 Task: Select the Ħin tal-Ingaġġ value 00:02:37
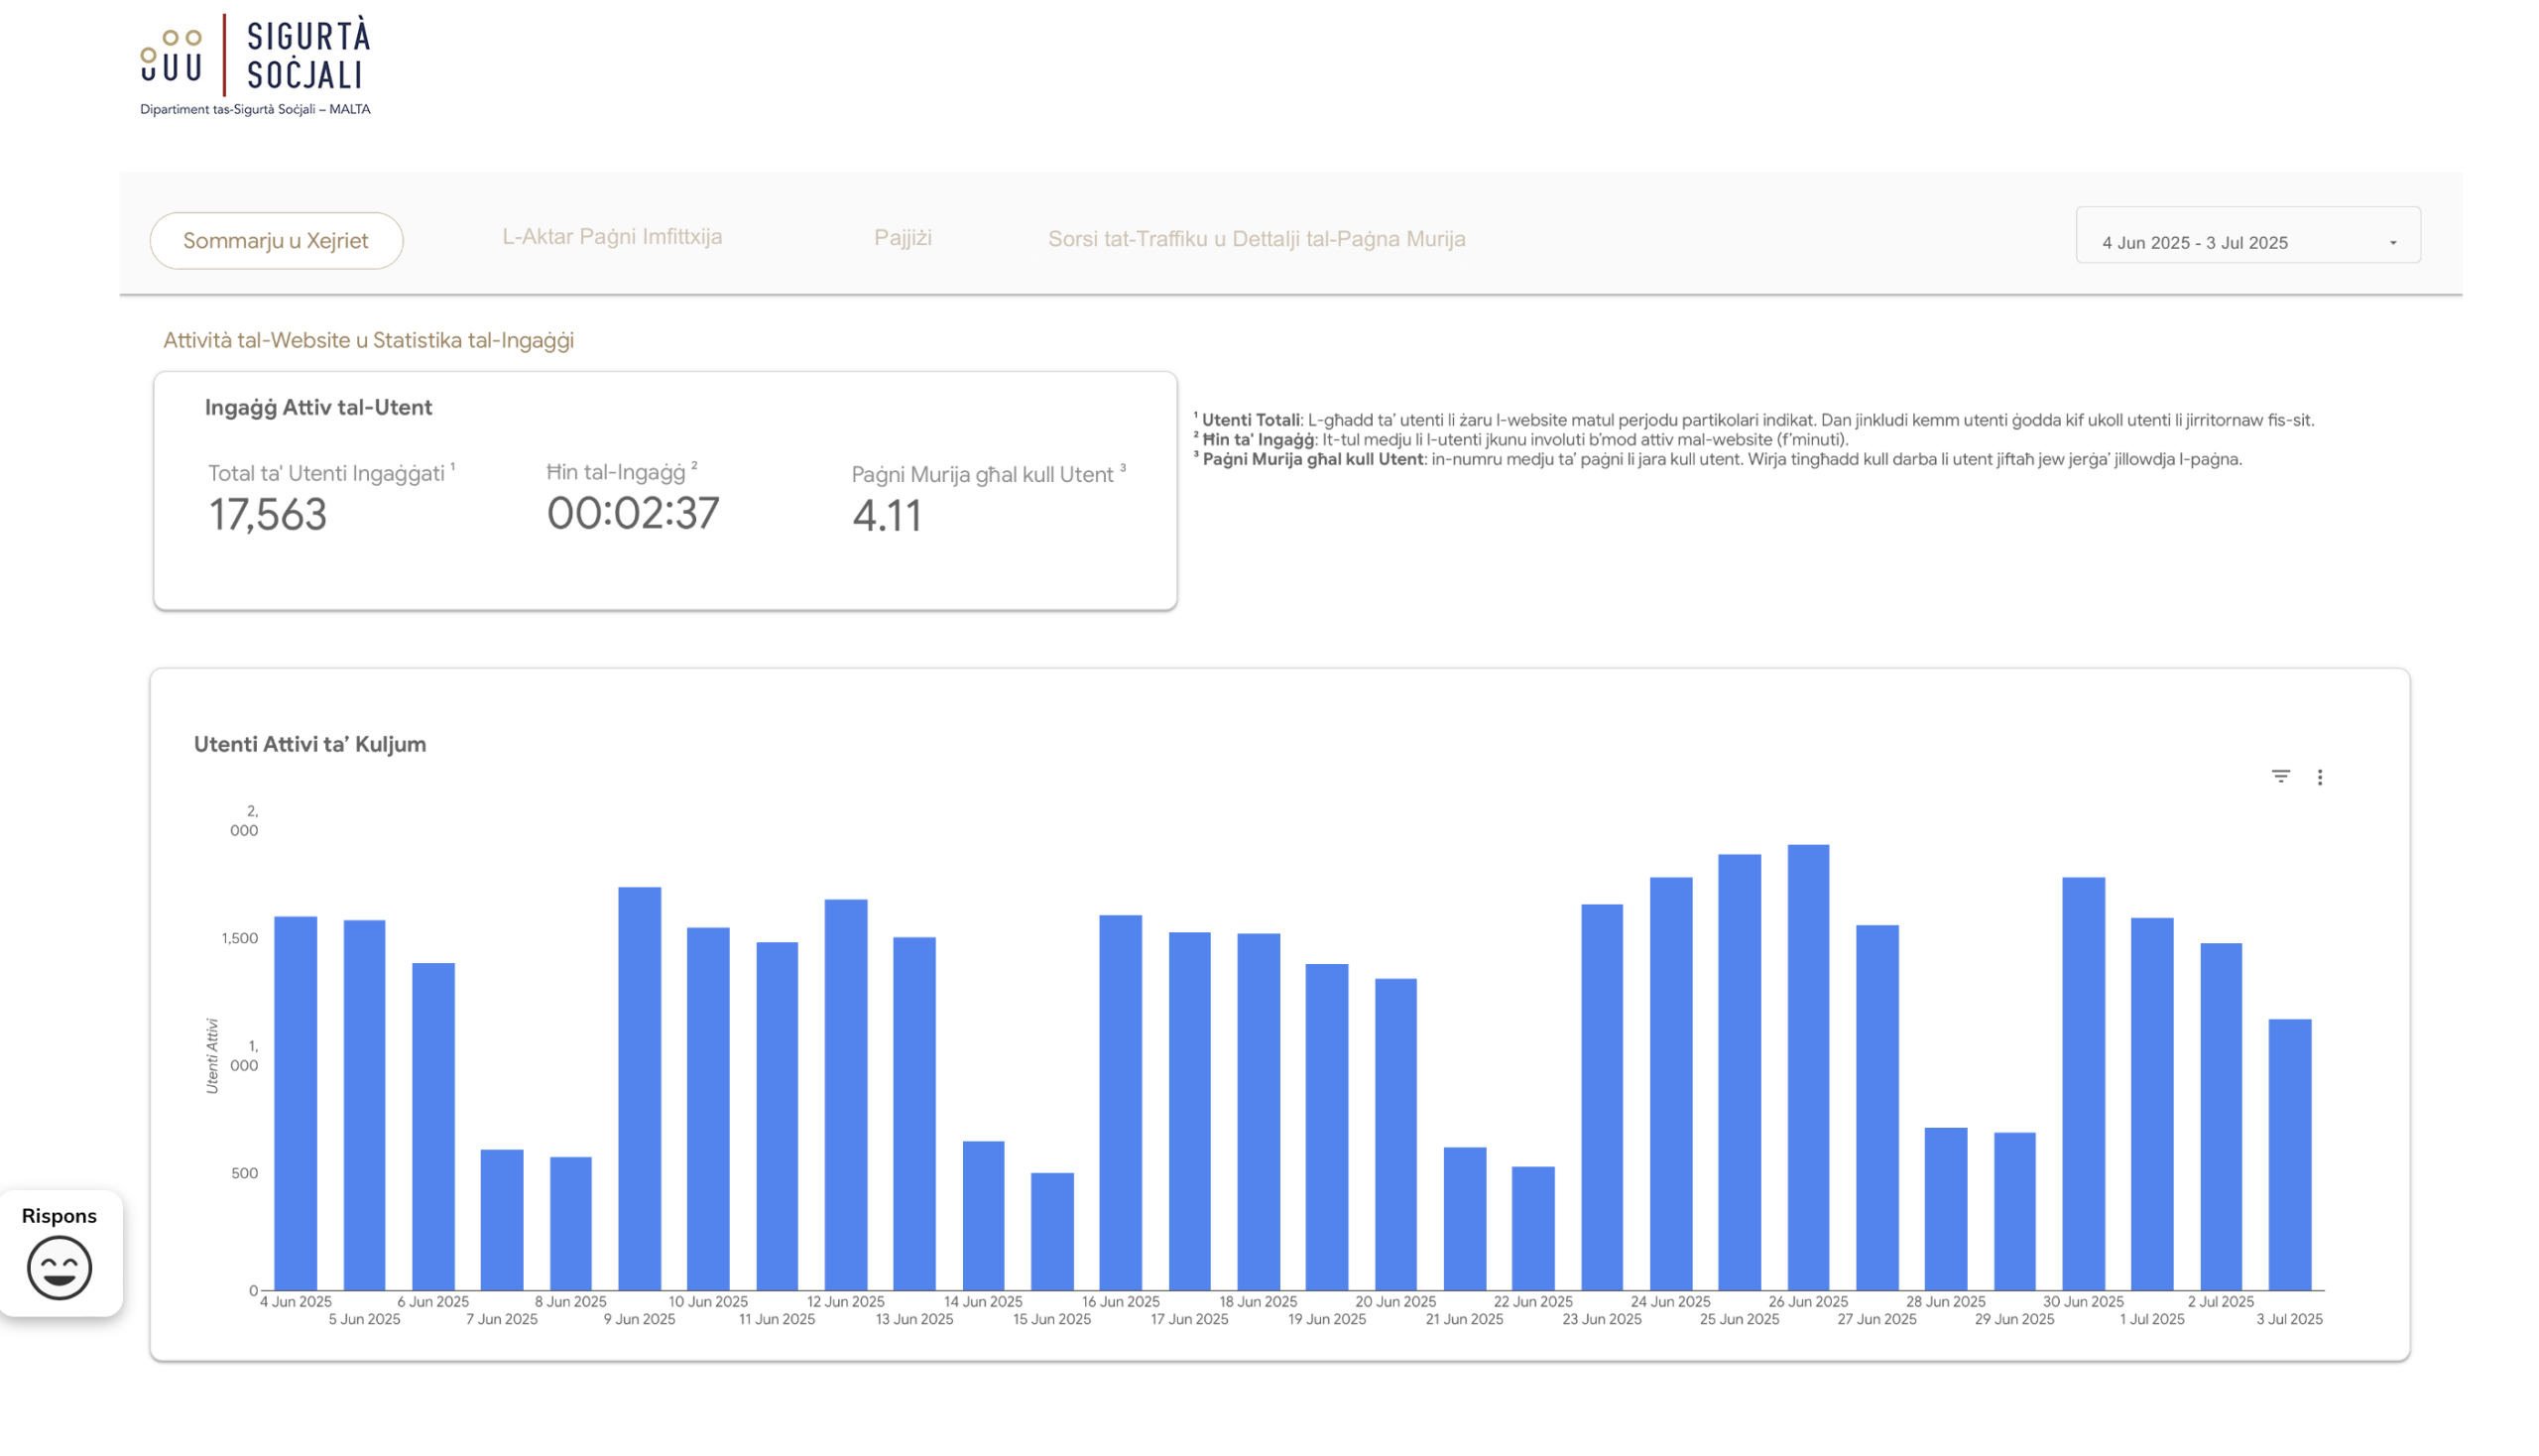click(632, 514)
